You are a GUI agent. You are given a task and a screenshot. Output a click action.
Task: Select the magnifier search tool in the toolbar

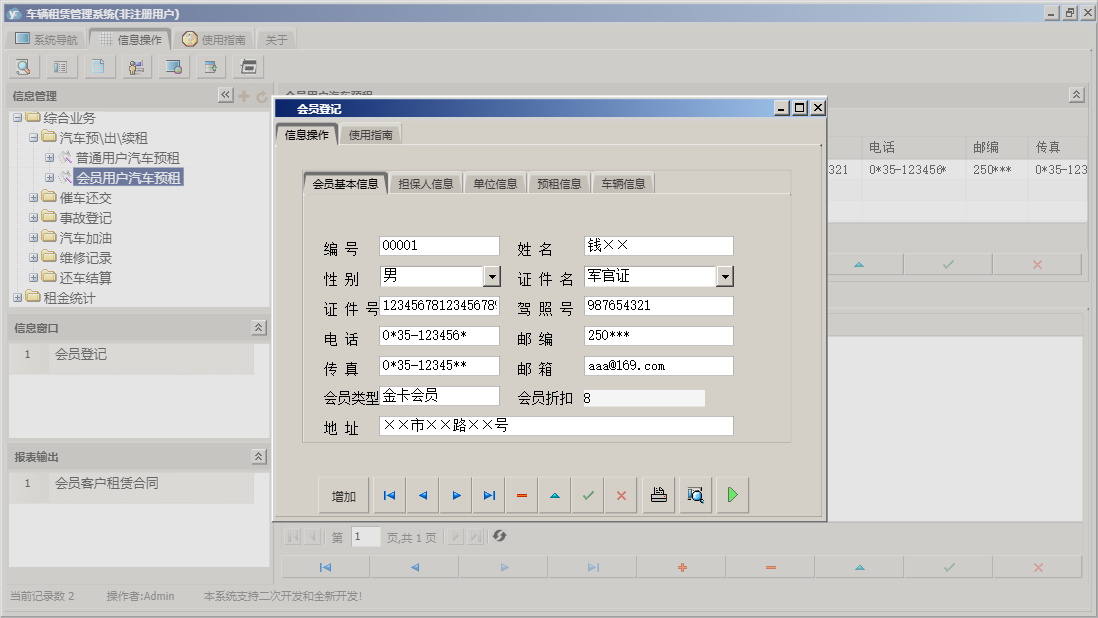pyautogui.click(x=23, y=67)
